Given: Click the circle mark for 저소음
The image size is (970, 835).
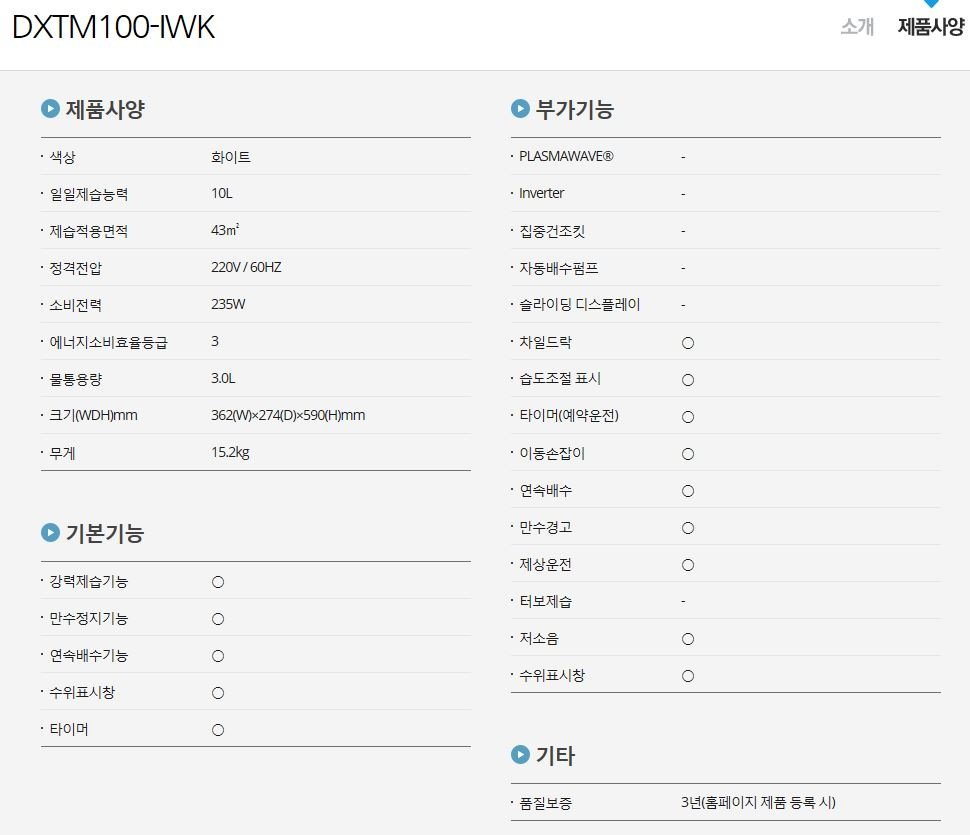Looking at the screenshot, I should (x=688, y=640).
